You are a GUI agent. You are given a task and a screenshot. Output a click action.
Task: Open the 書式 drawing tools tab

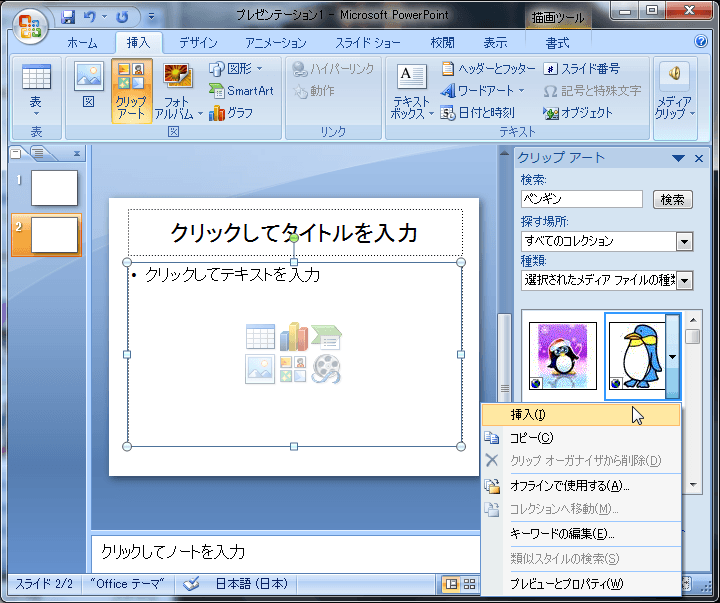557,43
